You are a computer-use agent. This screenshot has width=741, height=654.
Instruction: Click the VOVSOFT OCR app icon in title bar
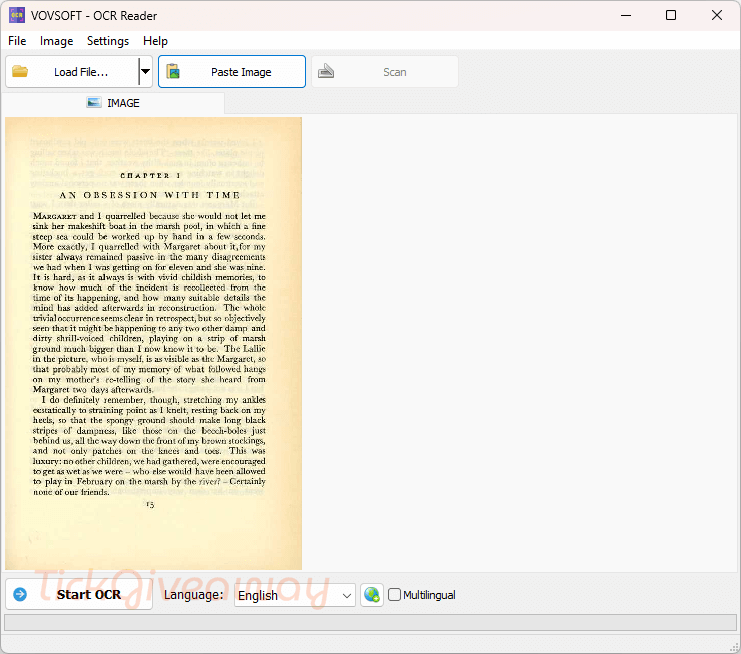tap(17, 15)
